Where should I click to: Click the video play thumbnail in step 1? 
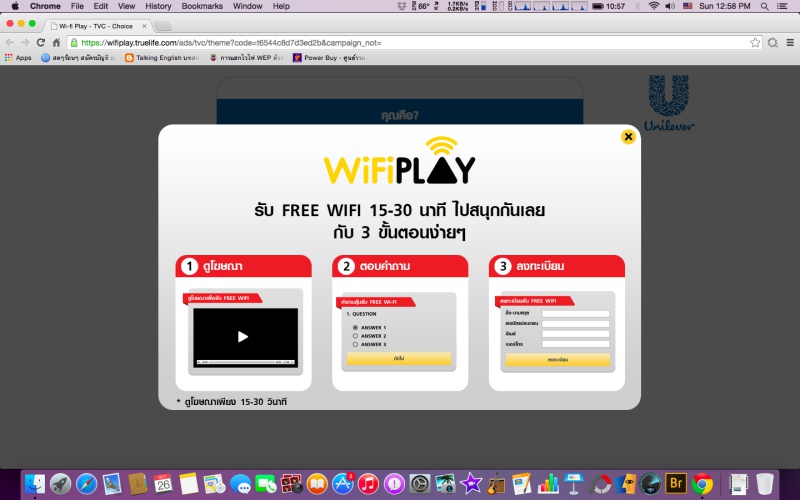pos(245,337)
